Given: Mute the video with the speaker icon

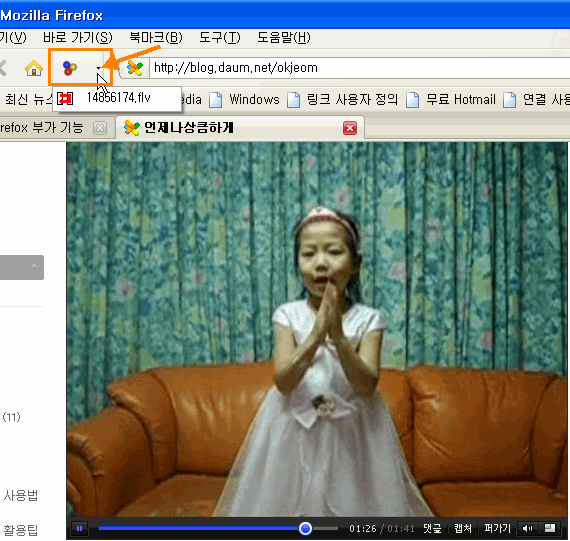Looking at the screenshot, I should point(527,528).
